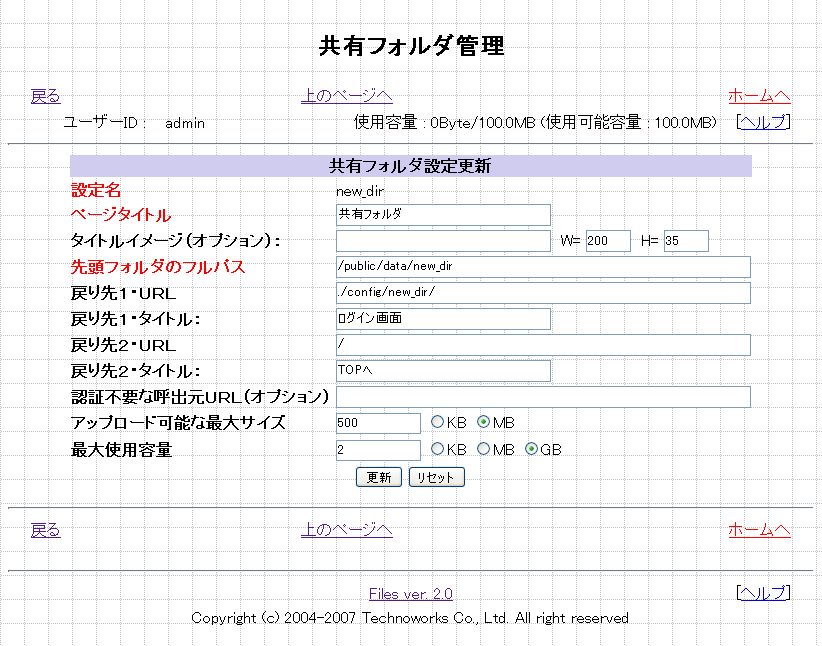This screenshot has width=822, height=646.
Task: Select KB for アップロード可能な最大サイズ
Action: coord(437,423)
